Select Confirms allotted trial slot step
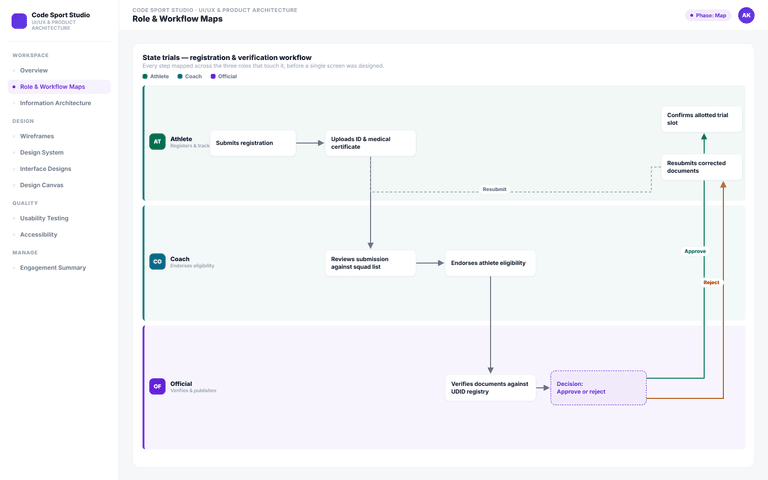768x480 pixels. click(701, 119)
